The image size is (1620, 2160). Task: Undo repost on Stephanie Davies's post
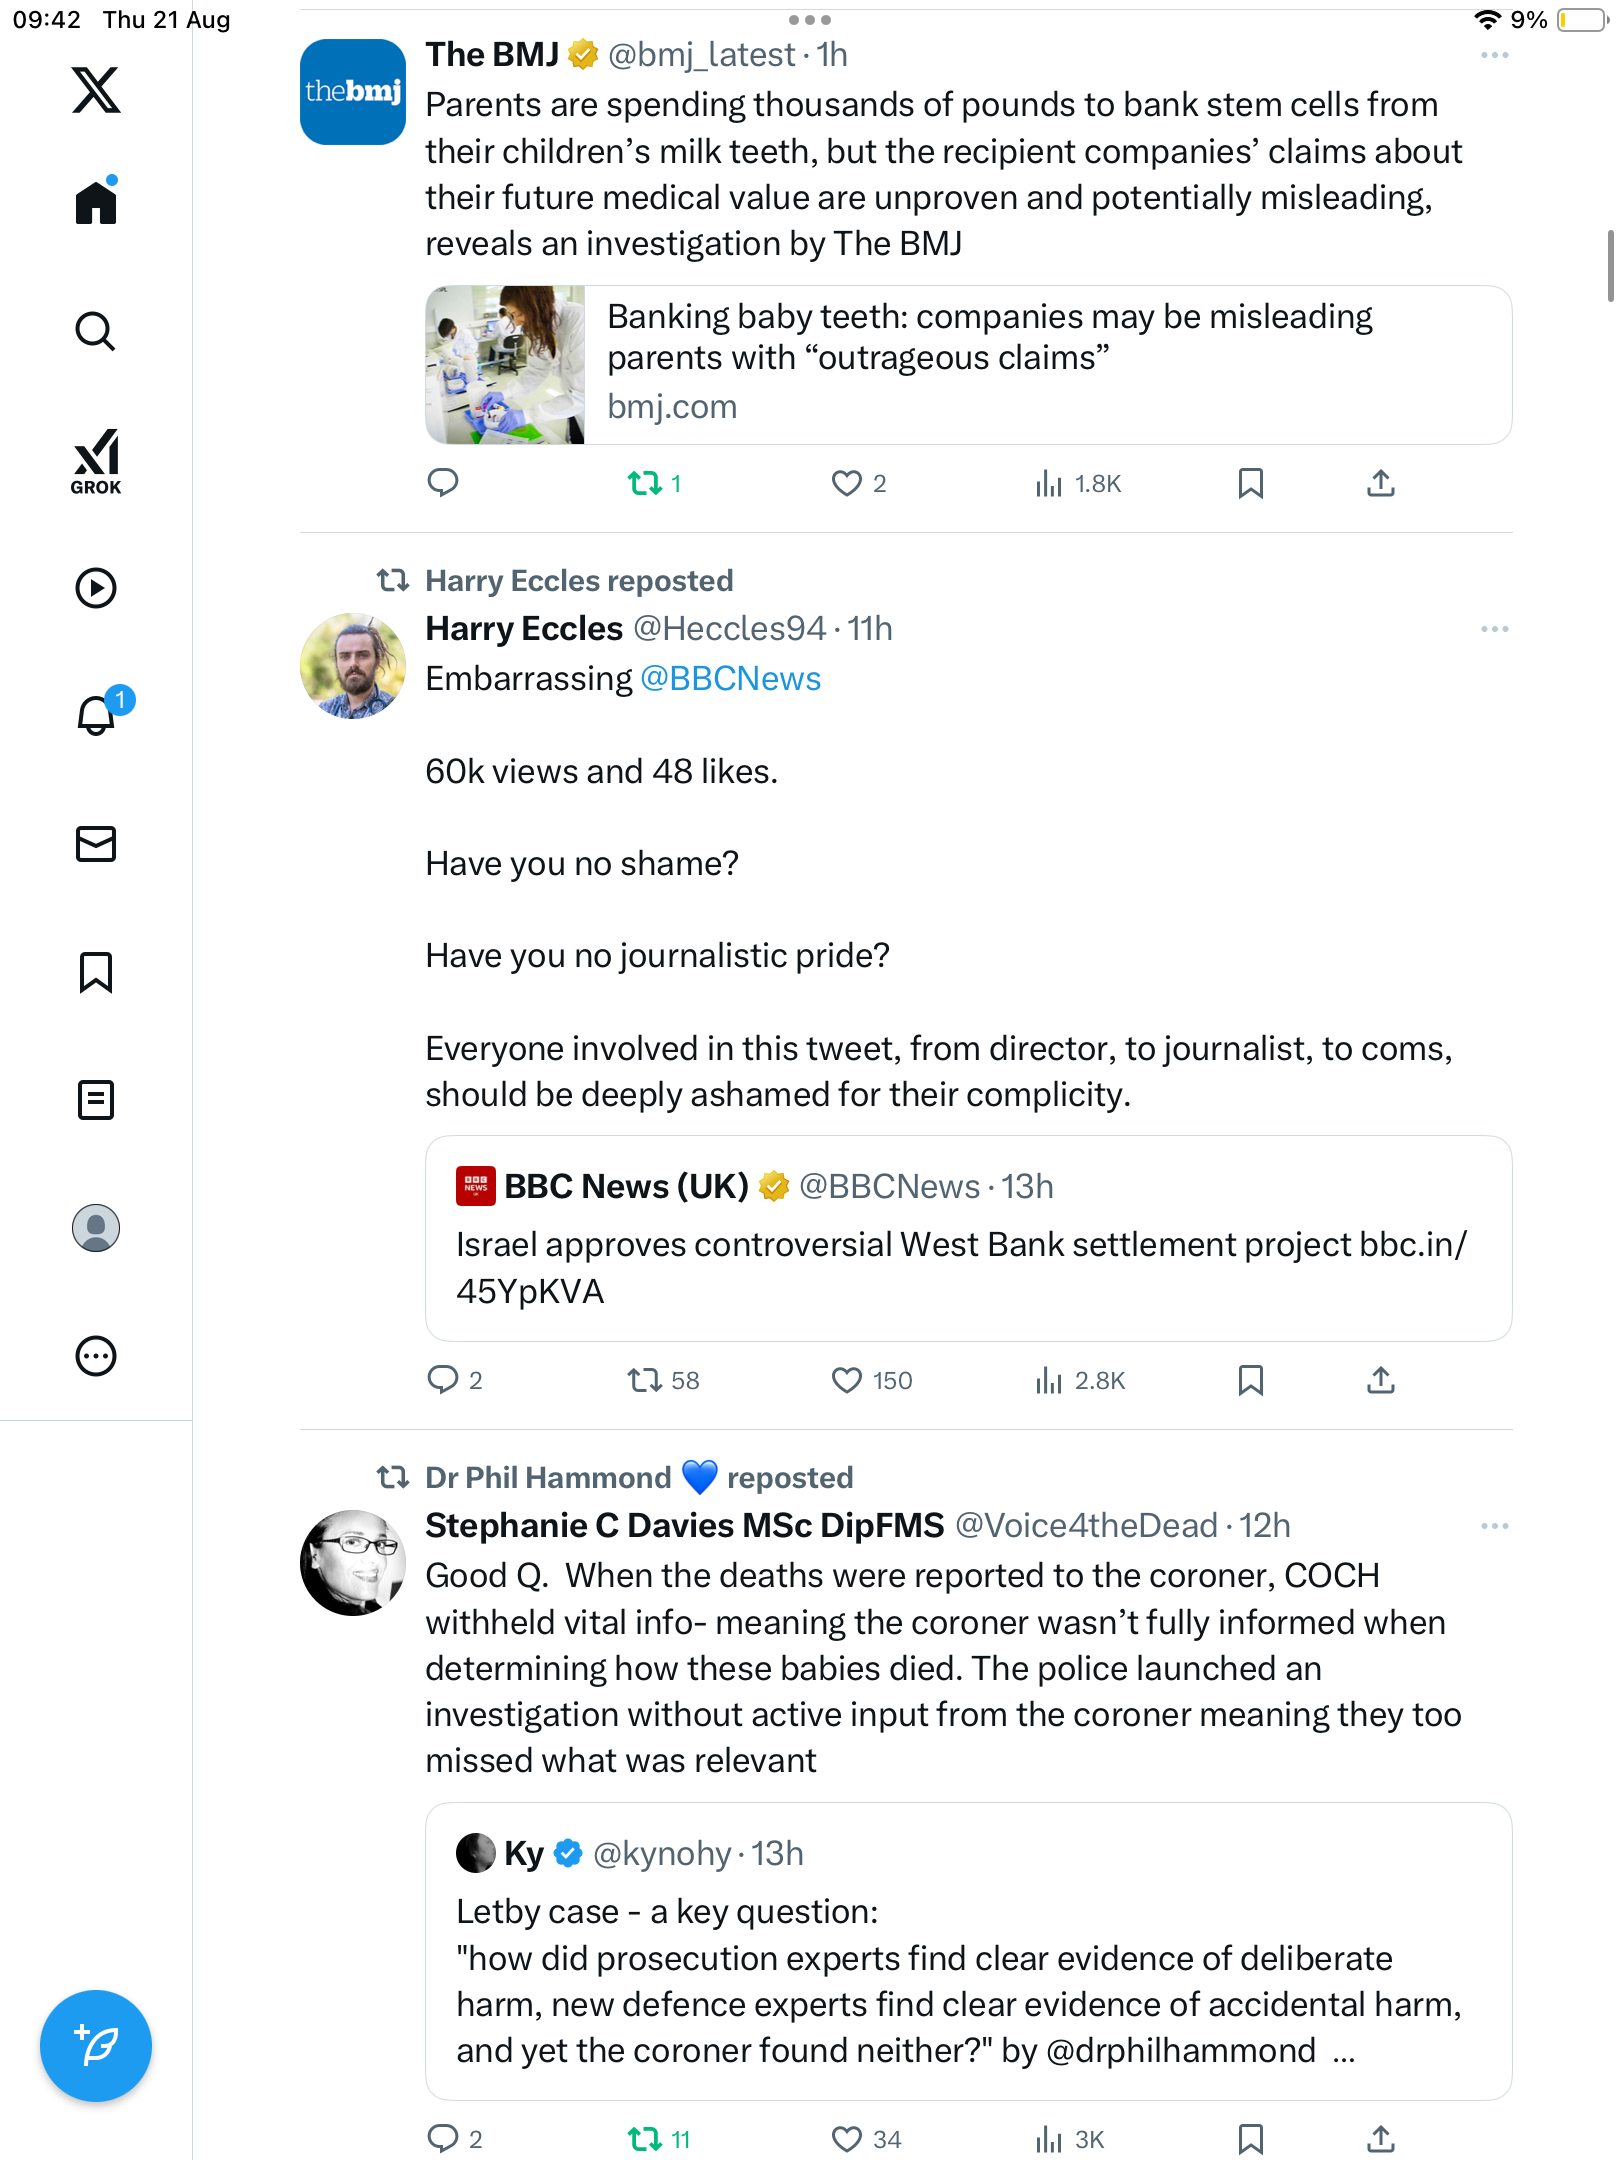tap(645, 2139)
